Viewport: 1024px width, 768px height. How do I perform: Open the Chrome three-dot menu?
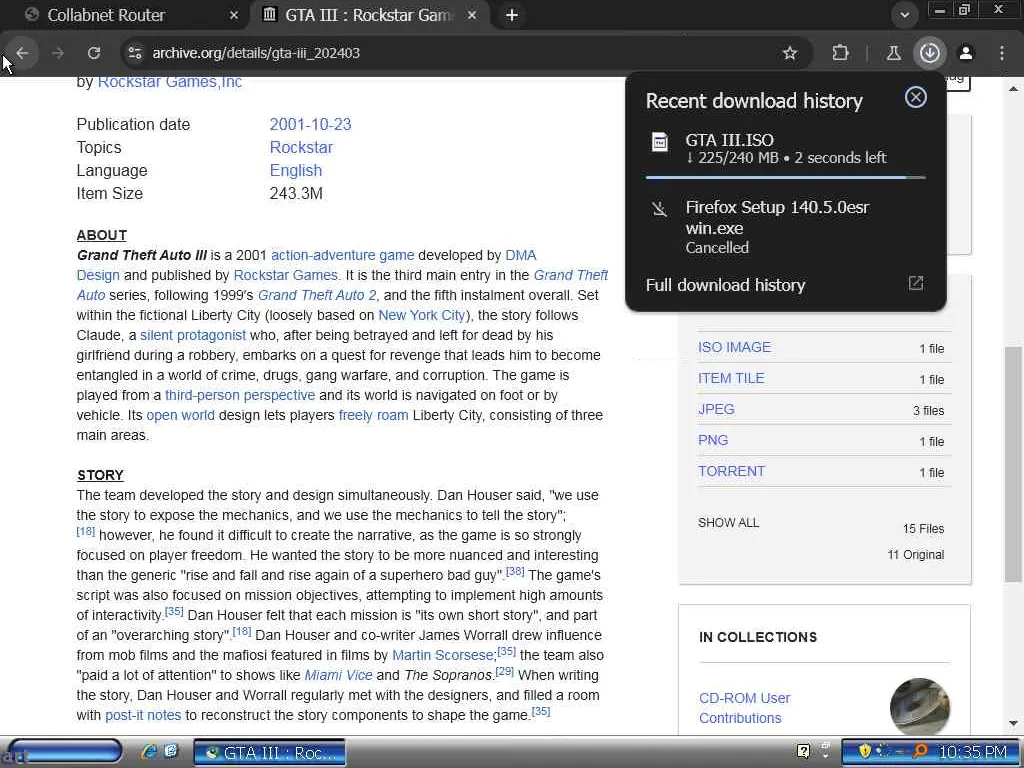coord(1002,53)
